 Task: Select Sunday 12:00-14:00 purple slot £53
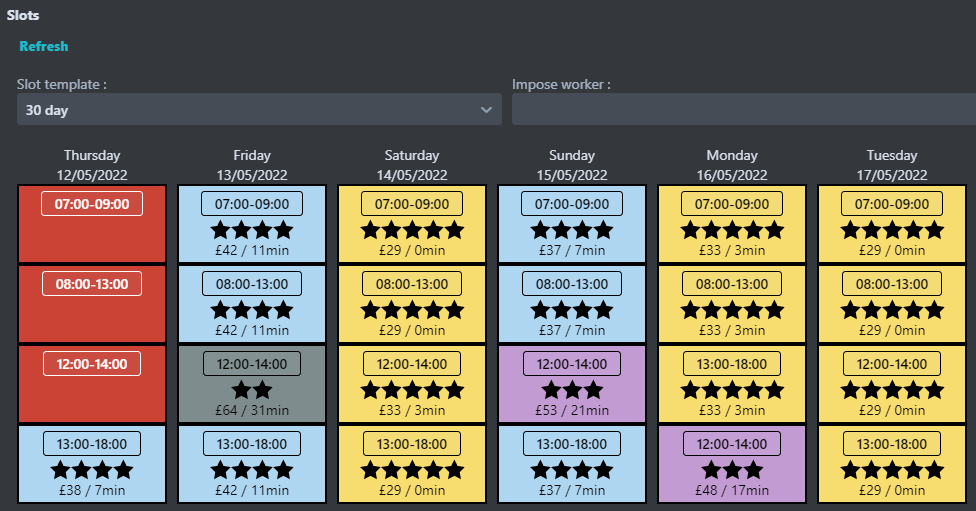coord(572,384)
